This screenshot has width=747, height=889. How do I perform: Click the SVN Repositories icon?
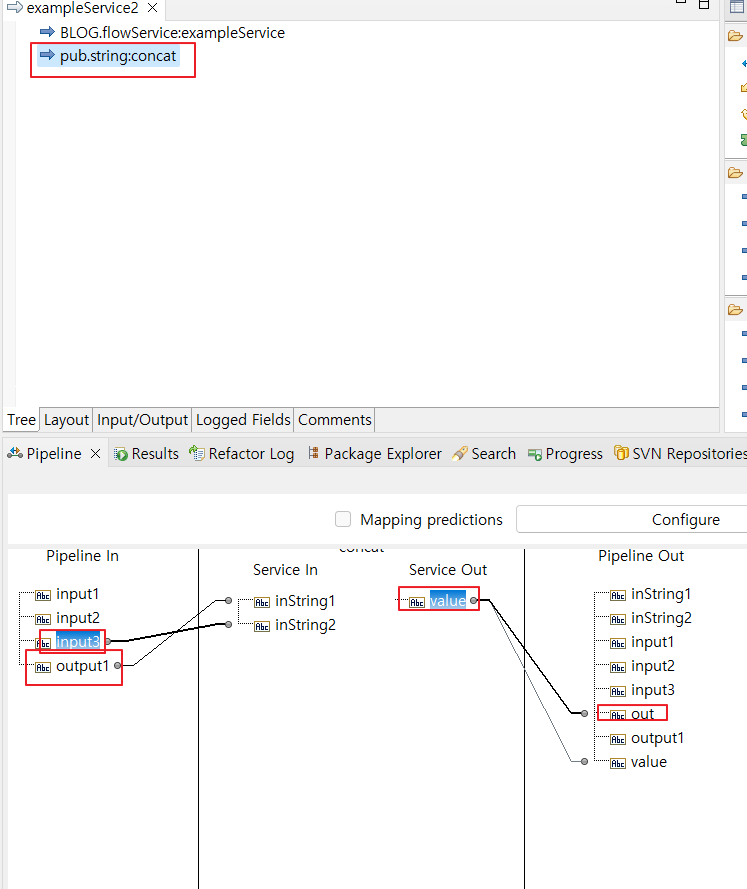pyautogui.click(x=621, y=453)
